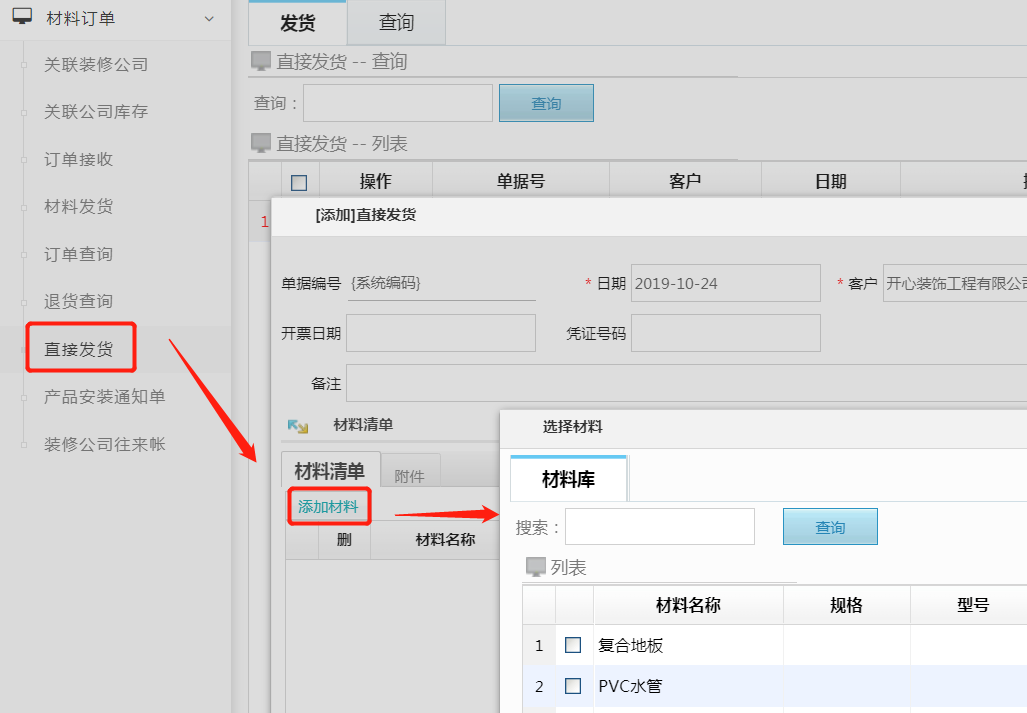Open 退货查询 from the left menu
Viewport: 1027px width, 713px height.
coord(79,299)
